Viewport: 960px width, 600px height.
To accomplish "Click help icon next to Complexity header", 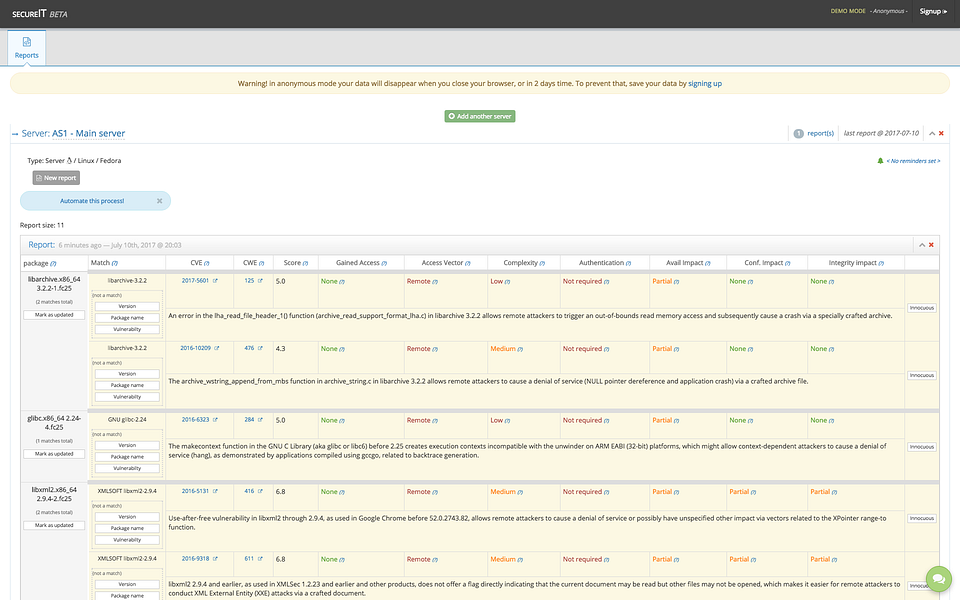I will coord(542,263).
